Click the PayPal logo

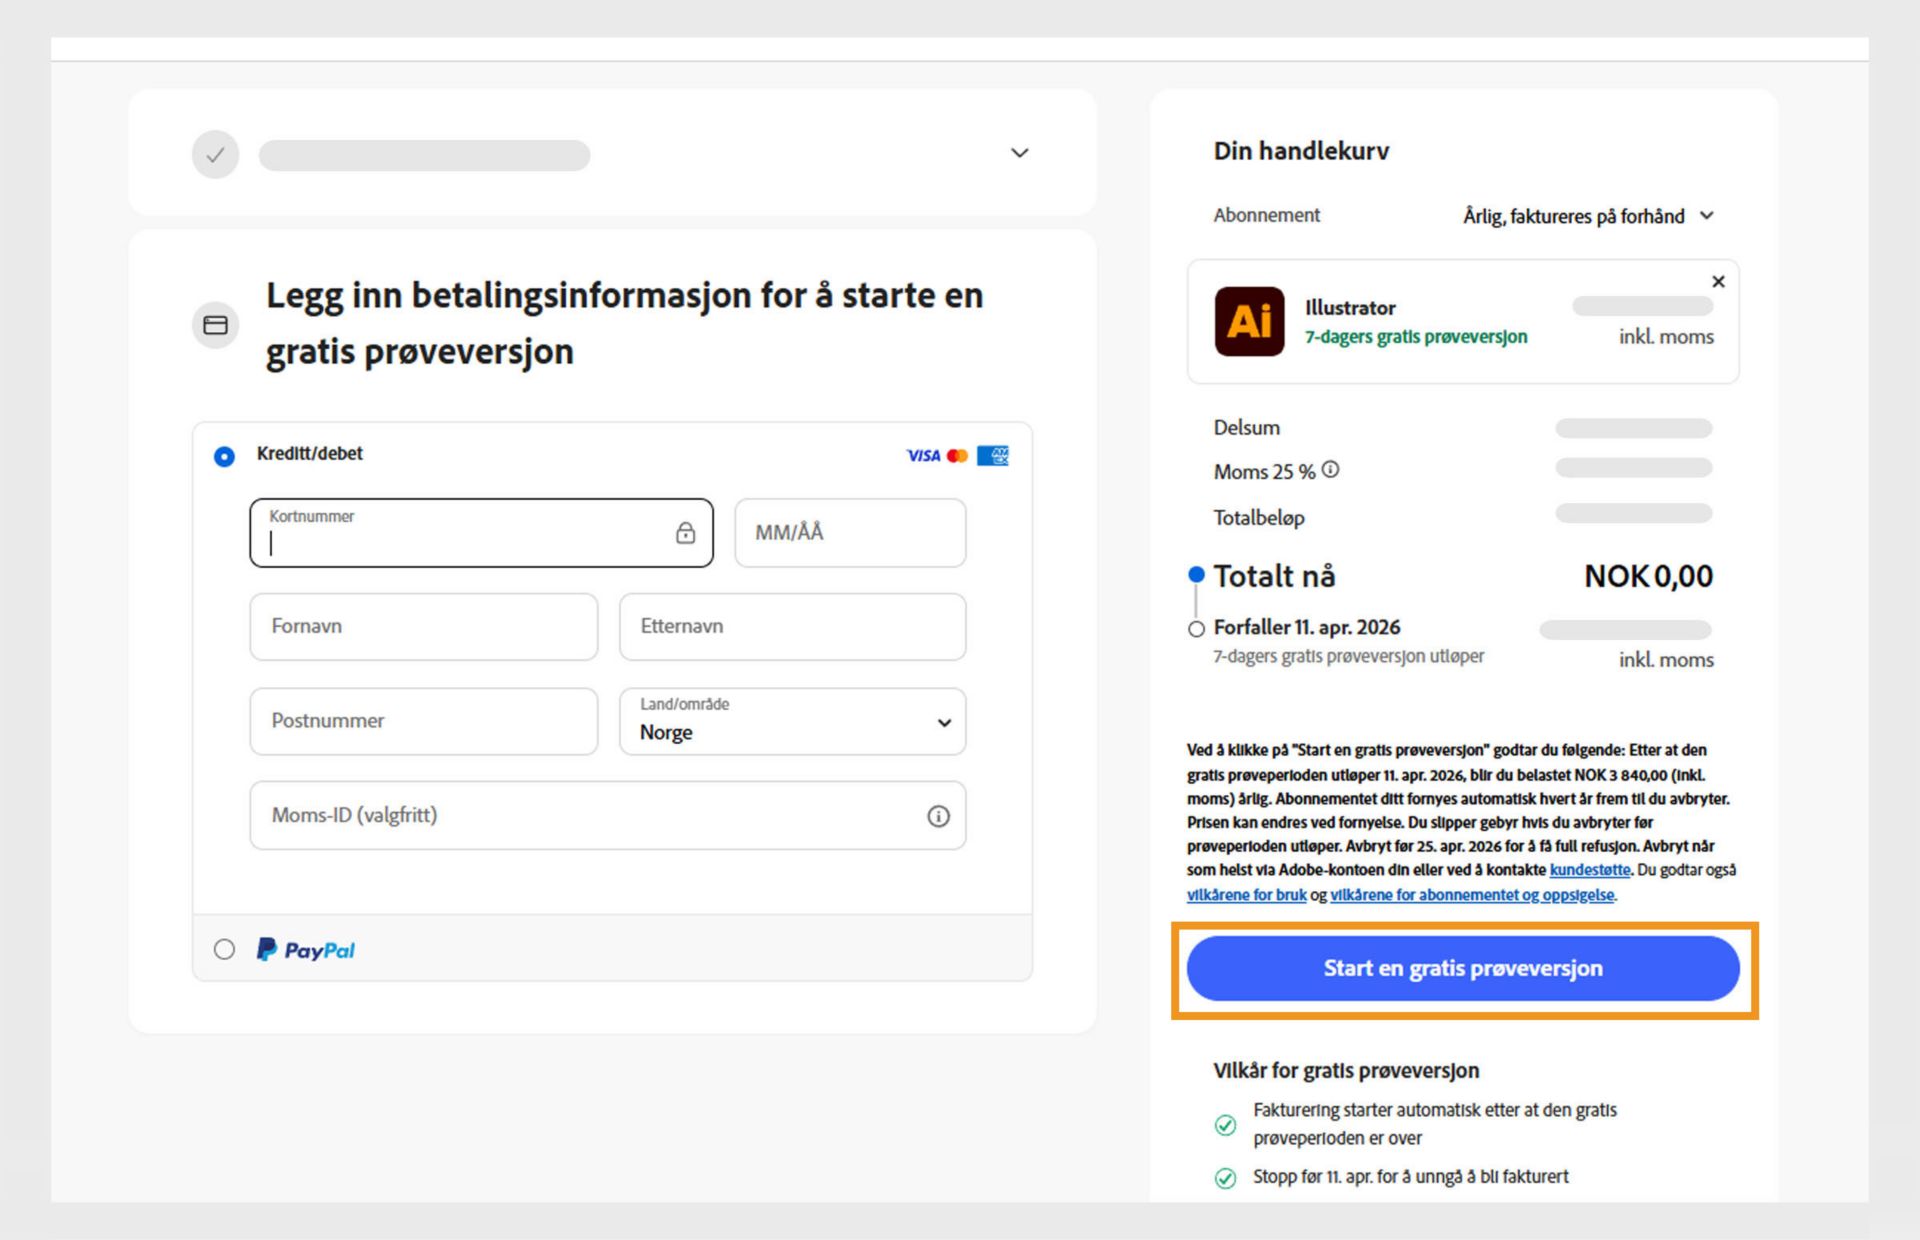click(304, 949)
